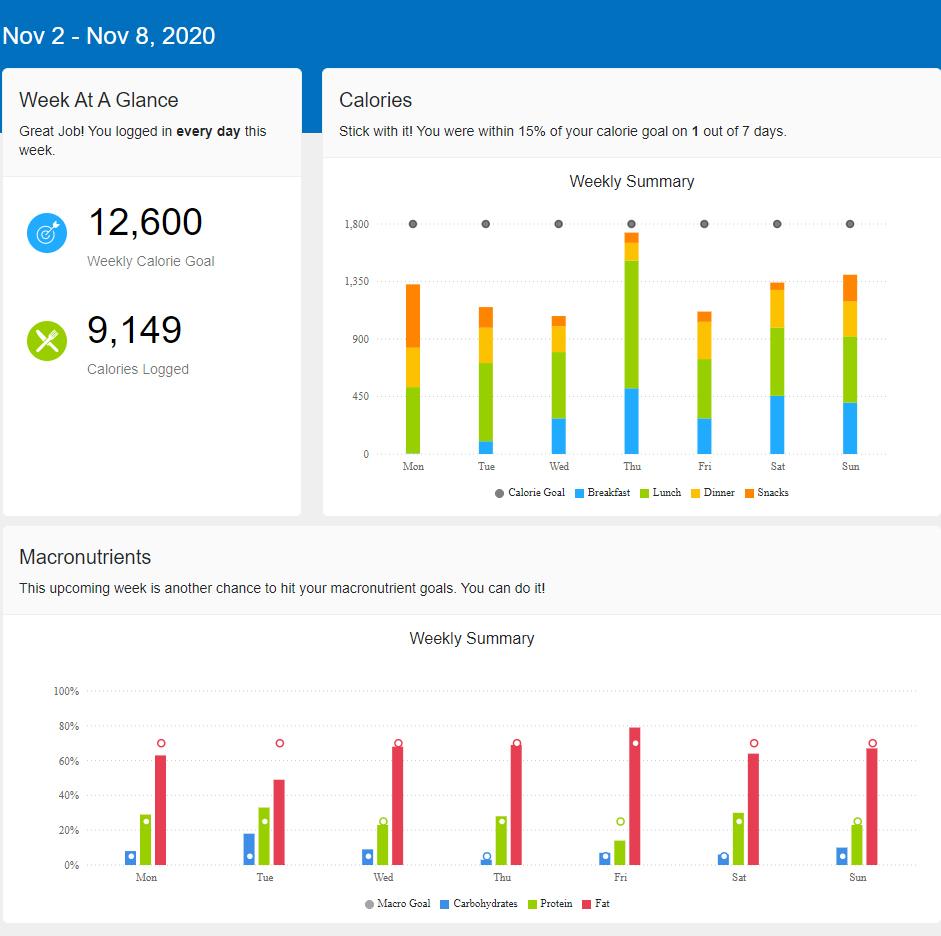Click the Weekly Calorie Goal target icon
The width and height of the screenshot is (941, 936).
pyautogui.click(x=46, y=233)
